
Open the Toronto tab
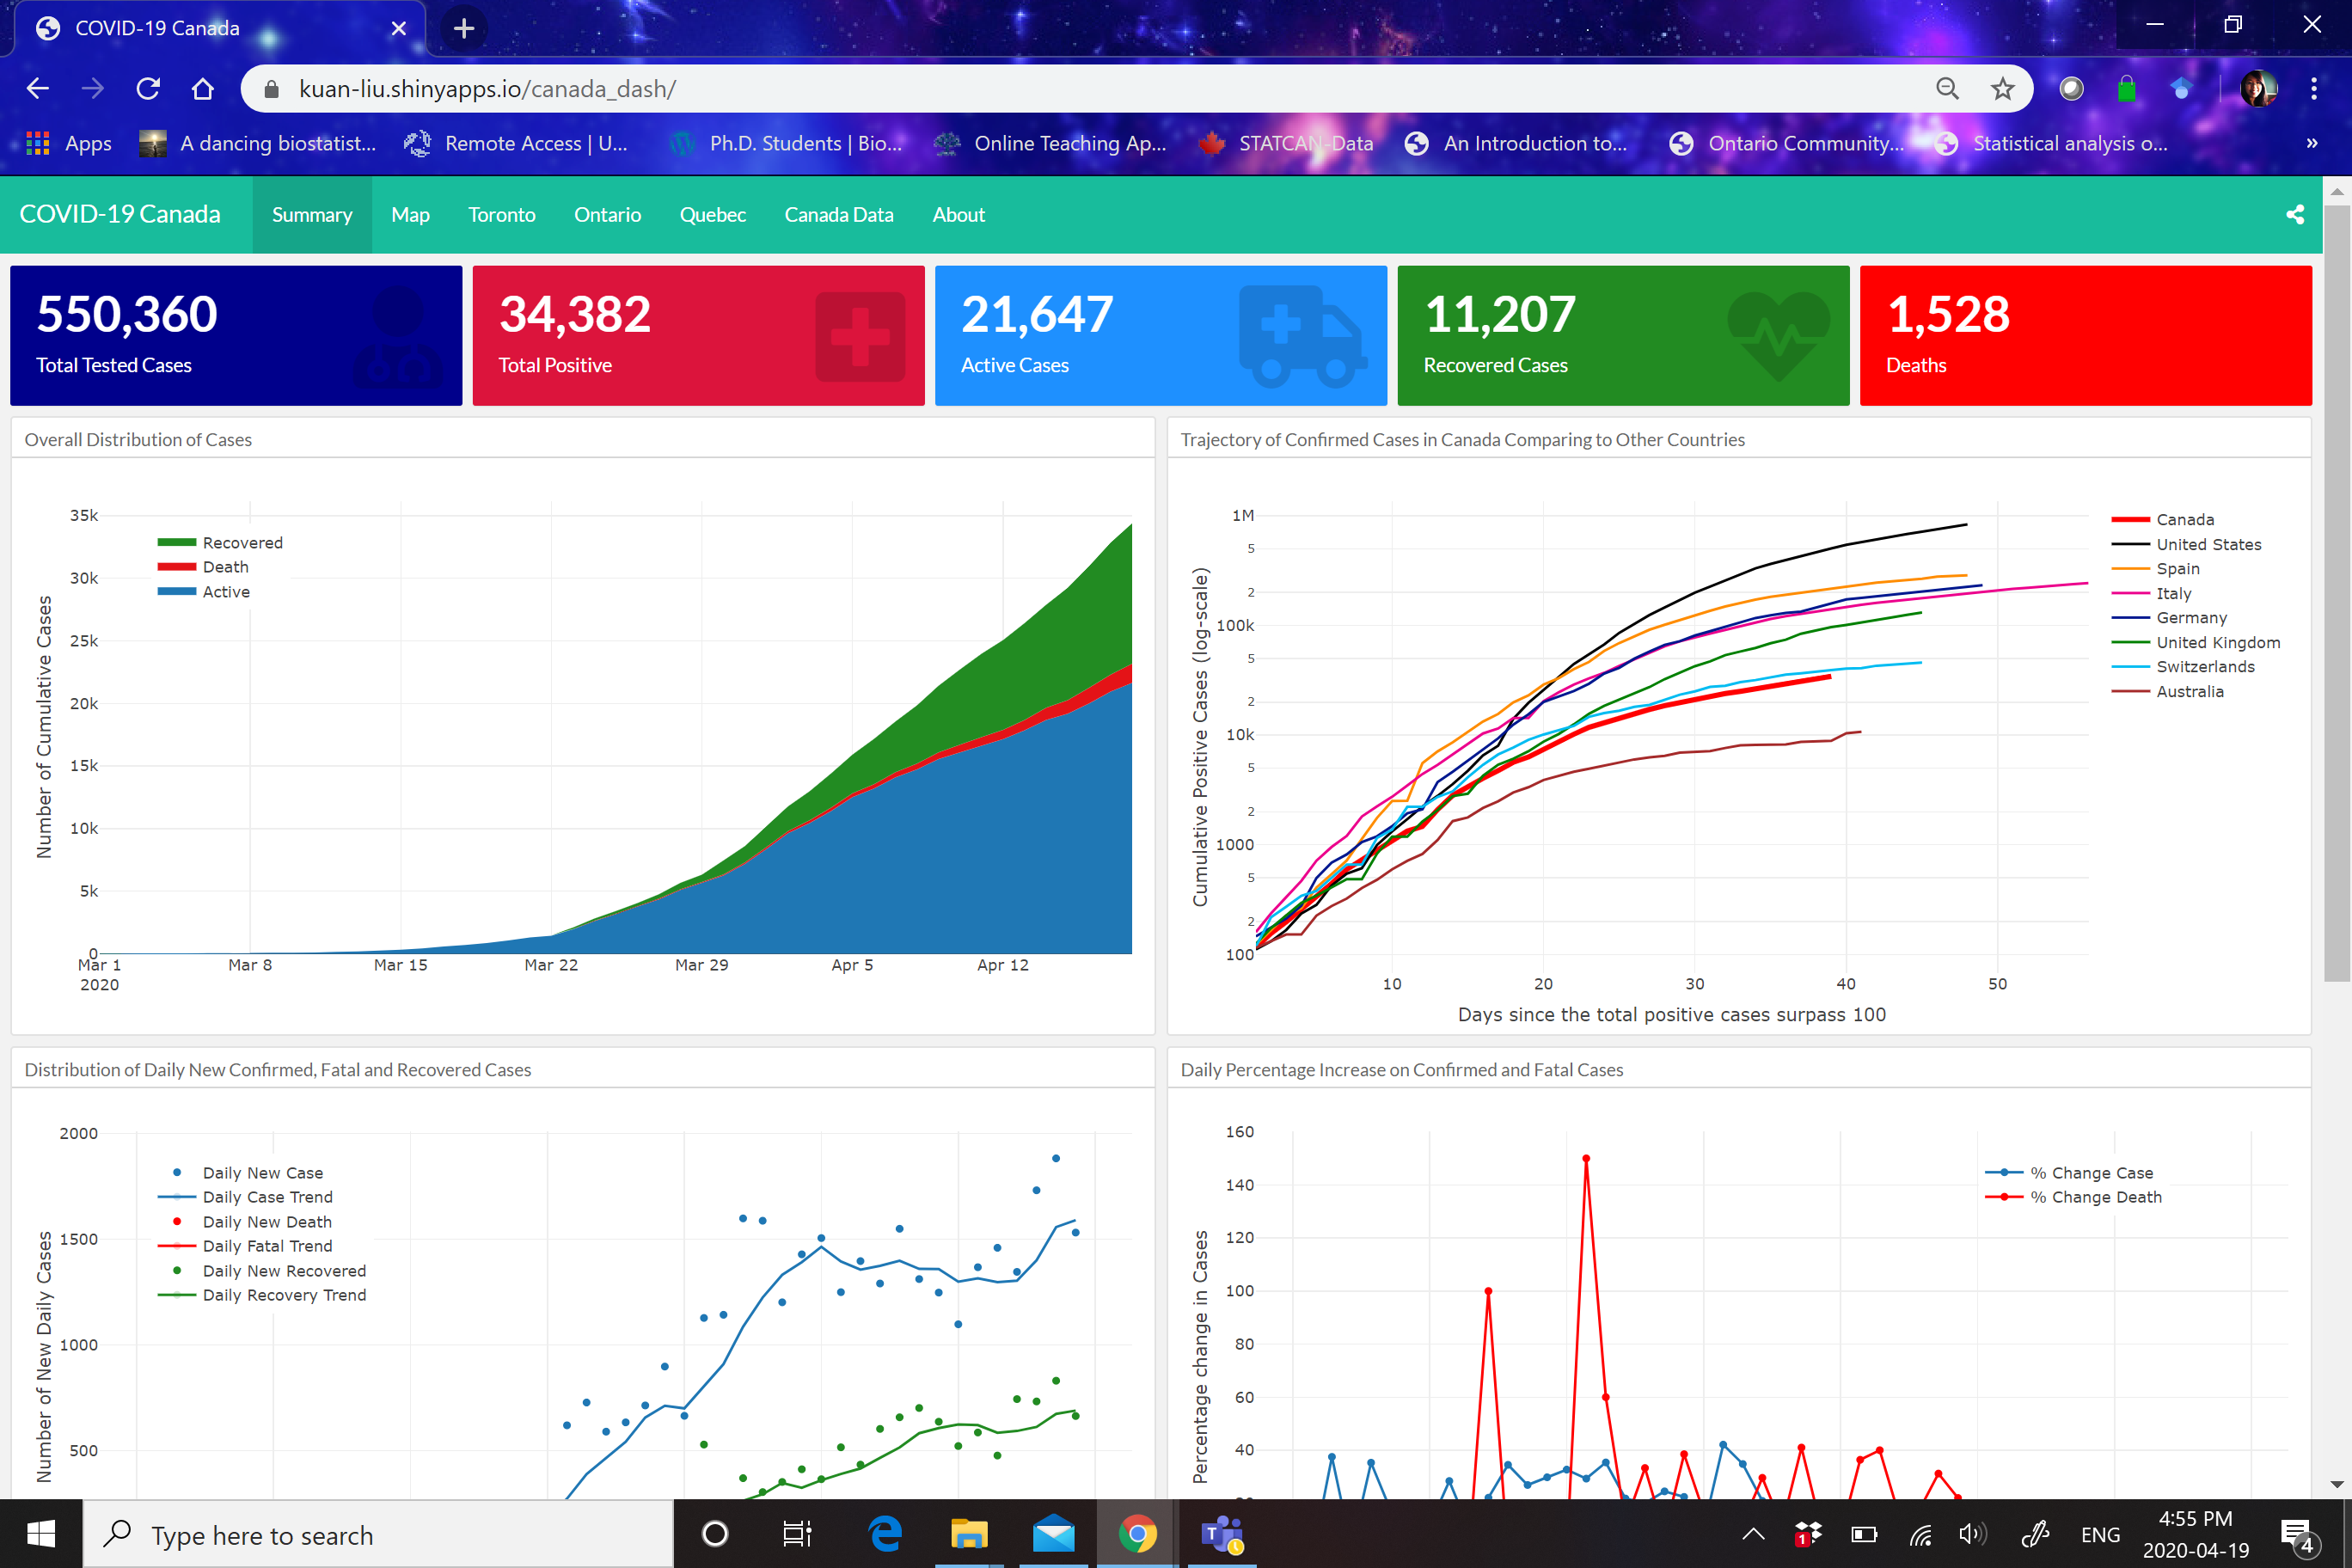[x=501, y=214]
